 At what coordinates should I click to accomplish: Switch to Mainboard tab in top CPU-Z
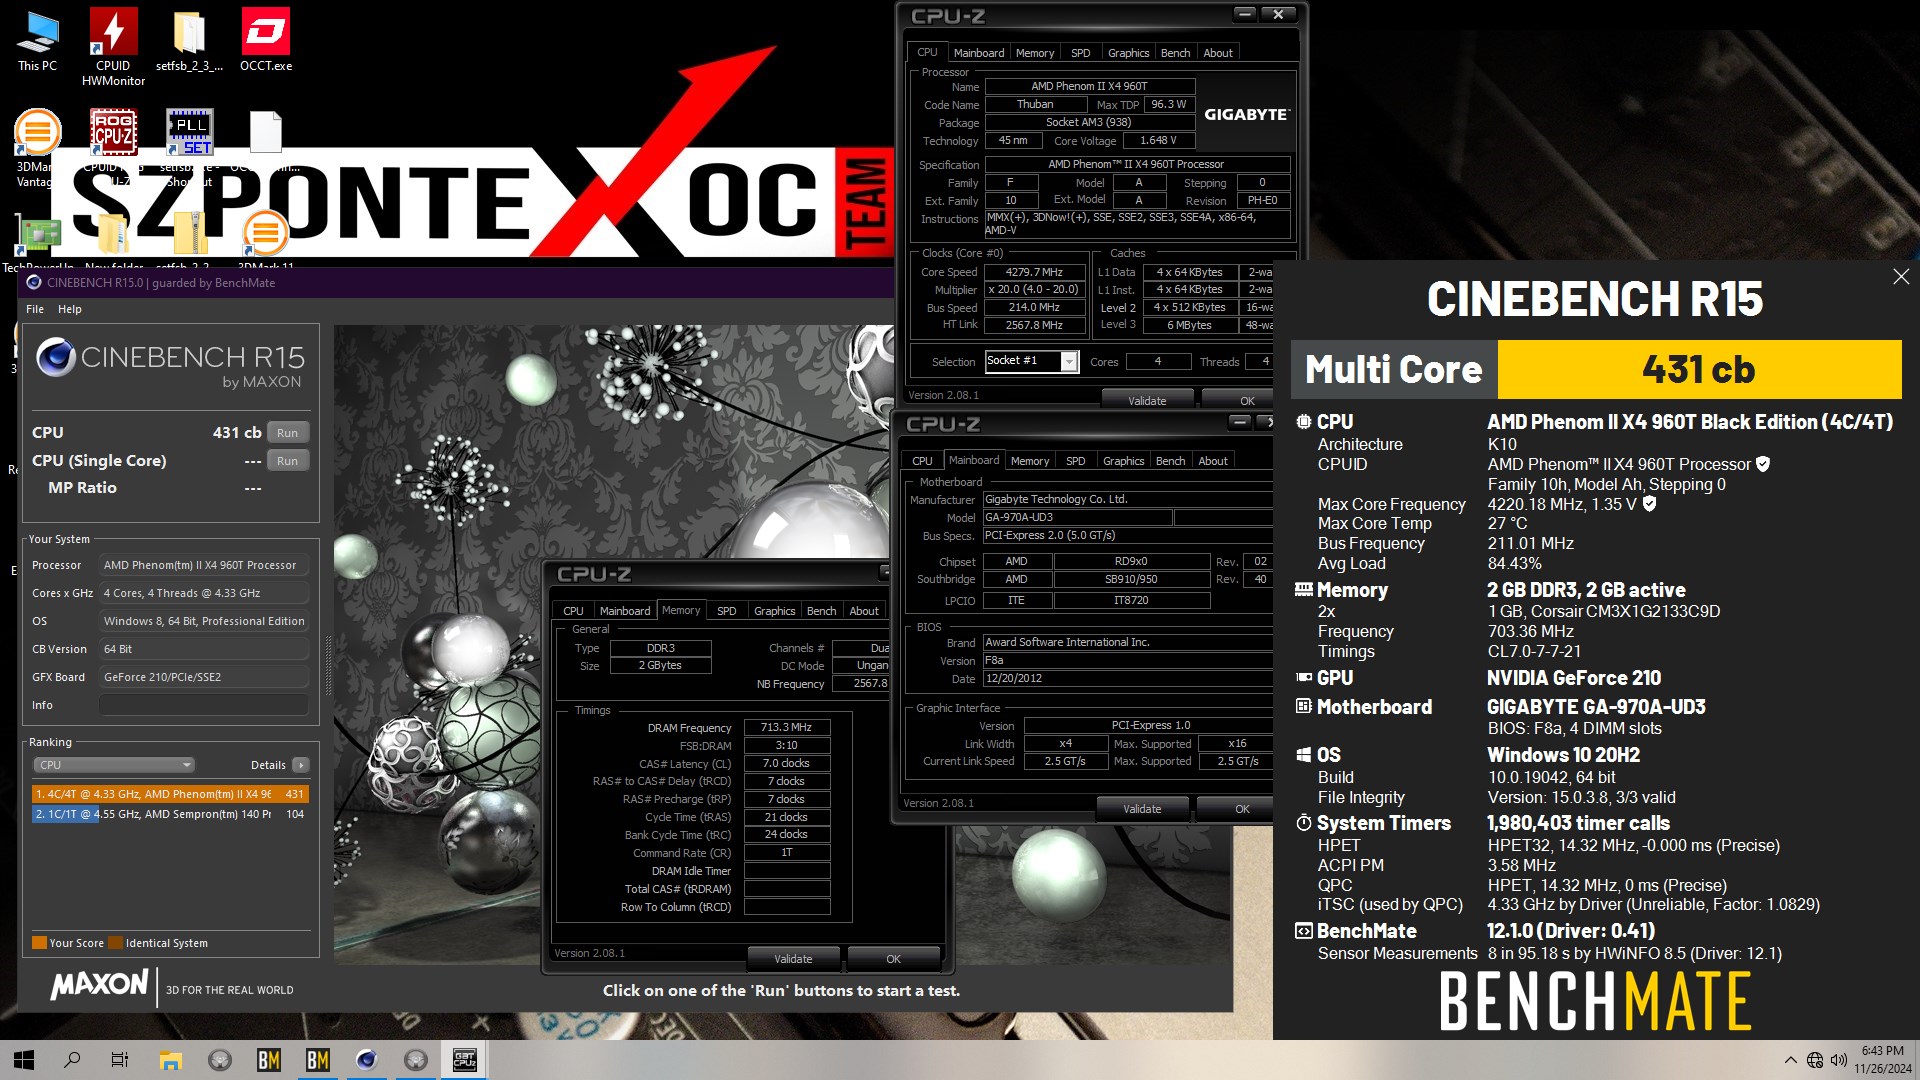tap(979, 53)
